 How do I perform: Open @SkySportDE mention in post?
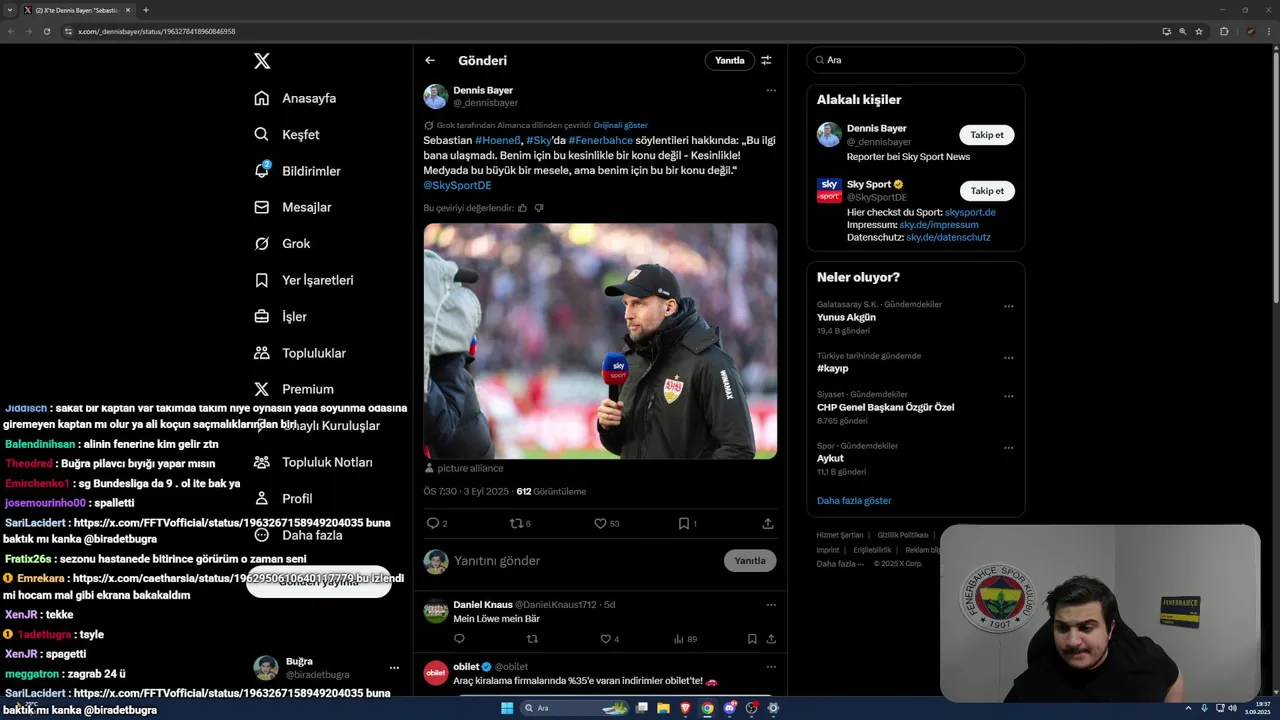(x=457, y=185)
